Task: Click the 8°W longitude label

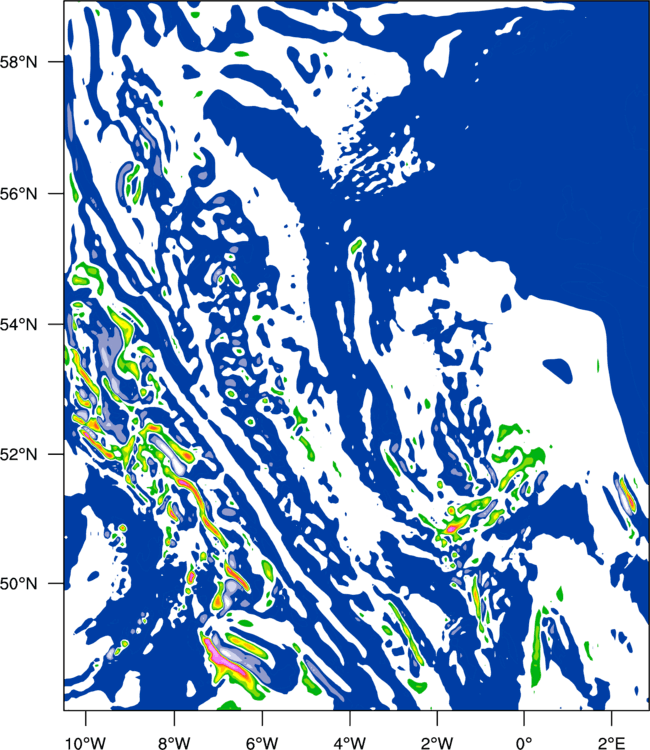Action: tap(174, 743)
